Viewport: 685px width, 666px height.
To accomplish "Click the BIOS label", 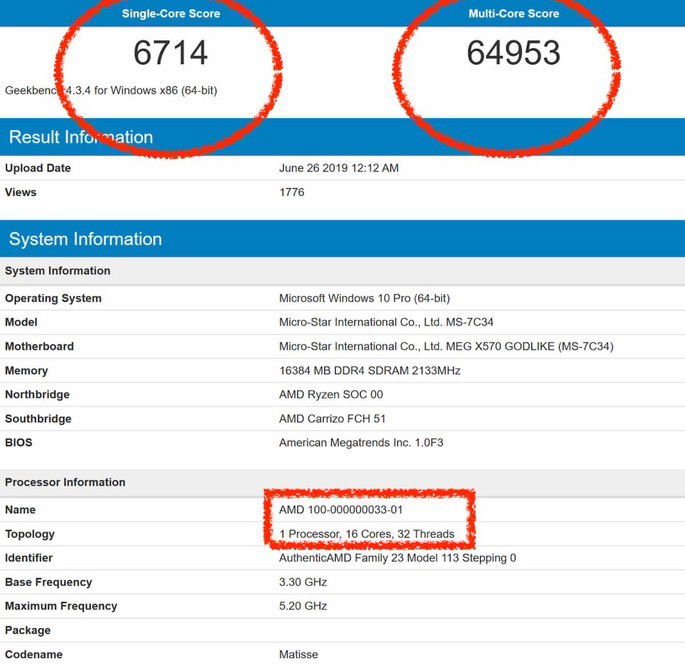I will click(18, 442).
